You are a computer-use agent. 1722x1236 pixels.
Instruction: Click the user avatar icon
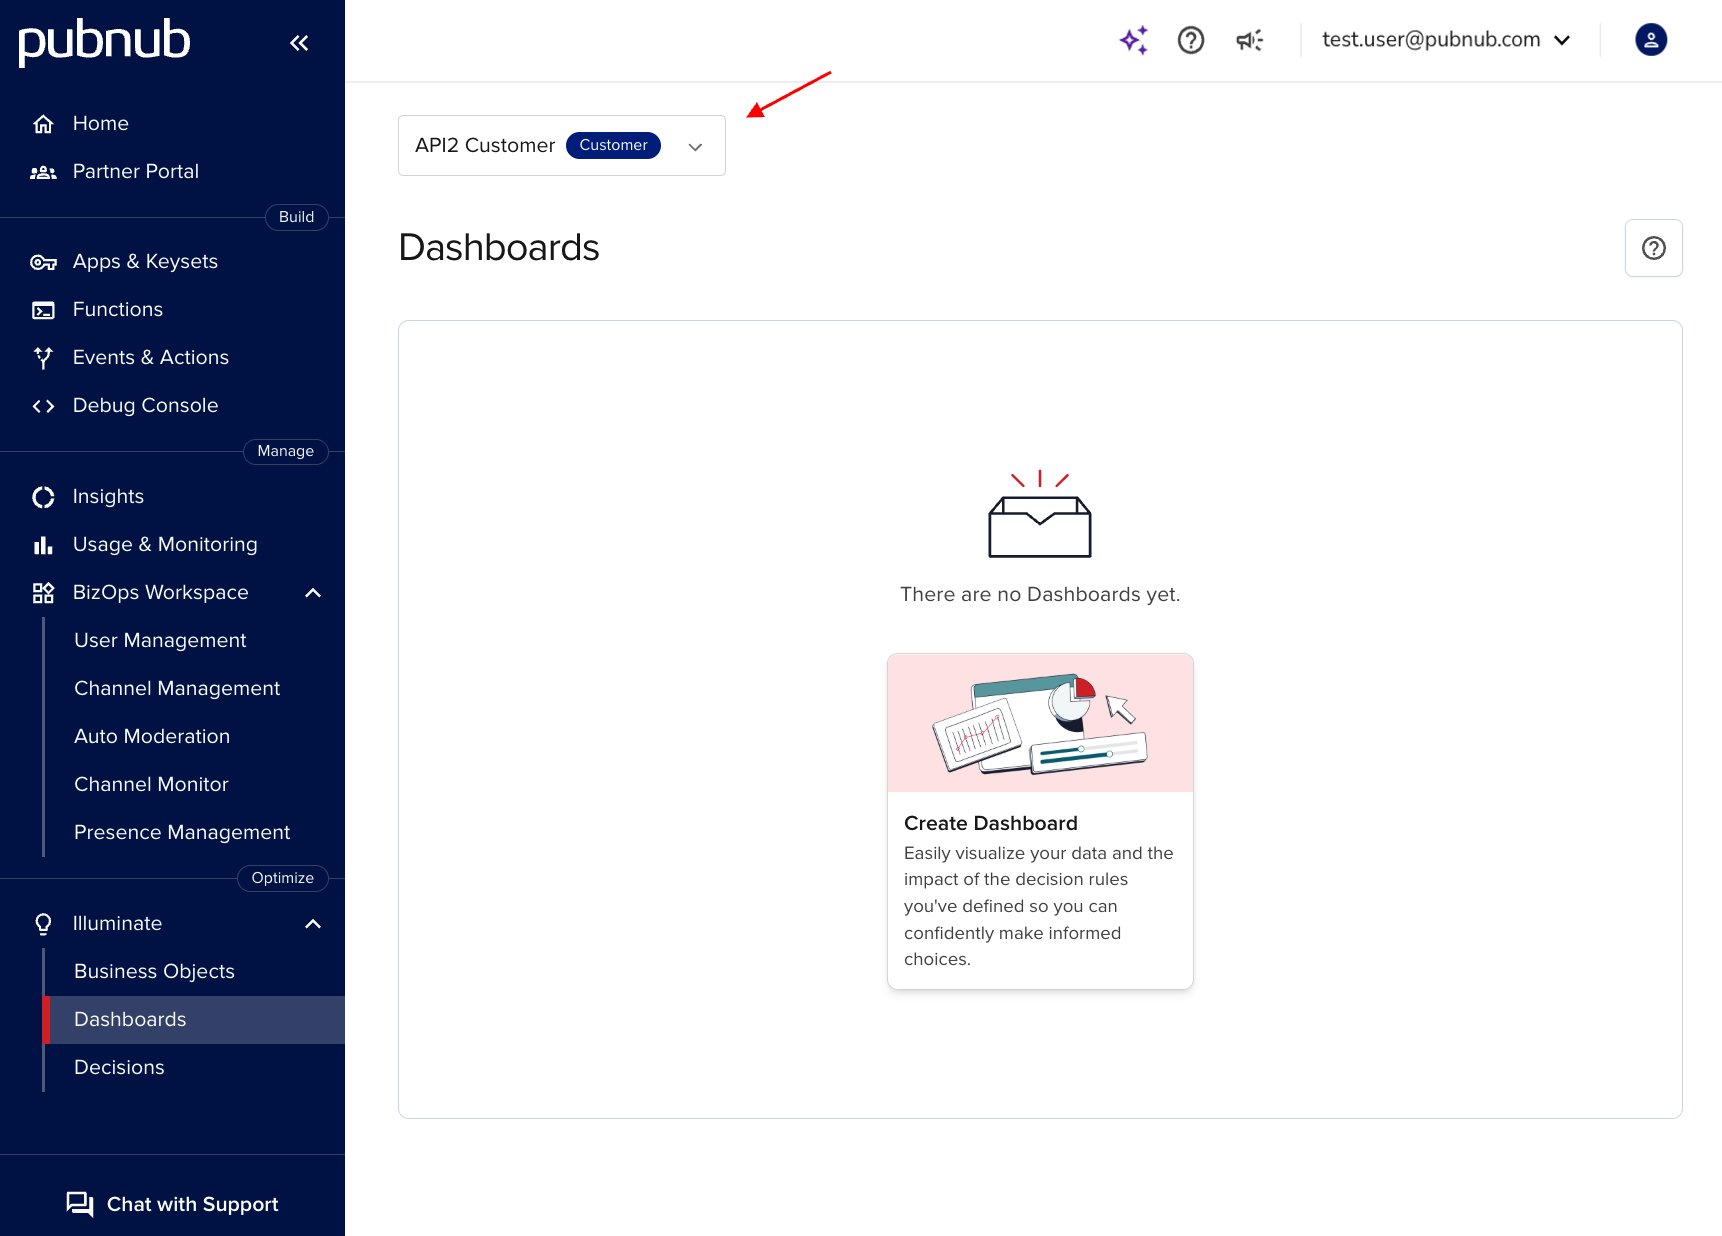pyautogui.click(x=1650, y=40)
